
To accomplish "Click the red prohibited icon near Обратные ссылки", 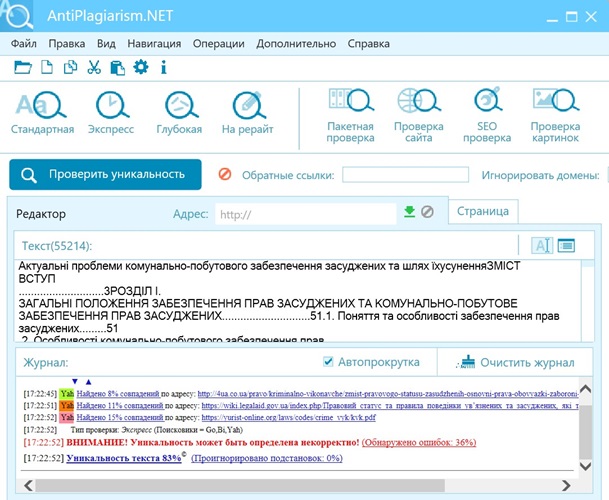I will (x=224, y=174).
